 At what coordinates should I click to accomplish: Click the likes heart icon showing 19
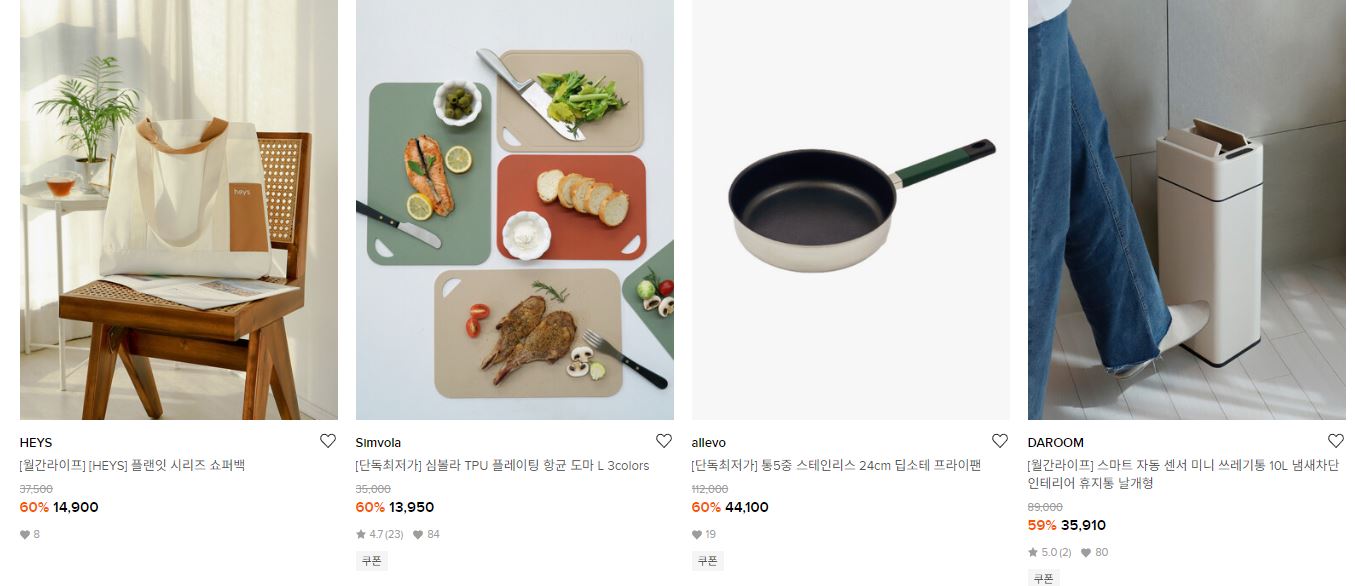click(697, 534)
